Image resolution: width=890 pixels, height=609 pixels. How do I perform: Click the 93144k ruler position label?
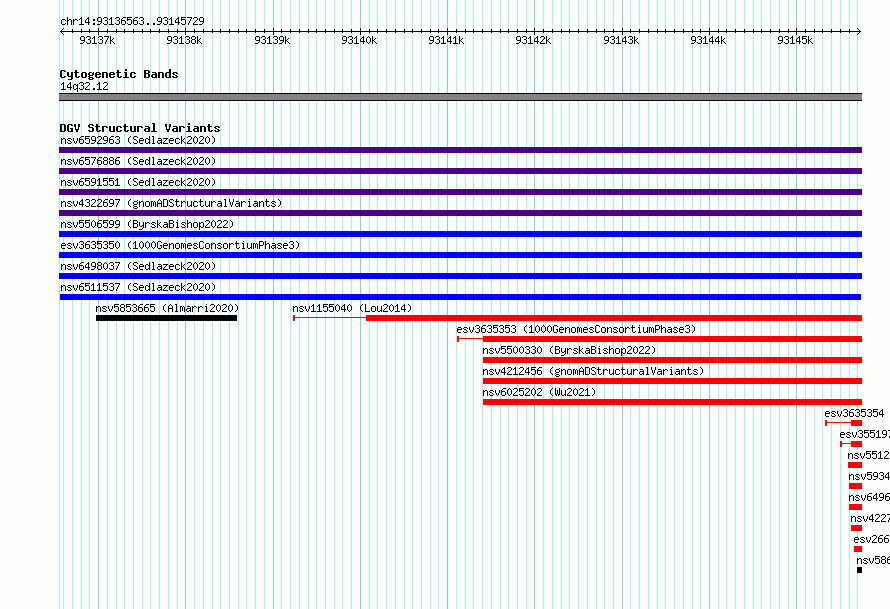pyautogui.click(x=708, y=40)
